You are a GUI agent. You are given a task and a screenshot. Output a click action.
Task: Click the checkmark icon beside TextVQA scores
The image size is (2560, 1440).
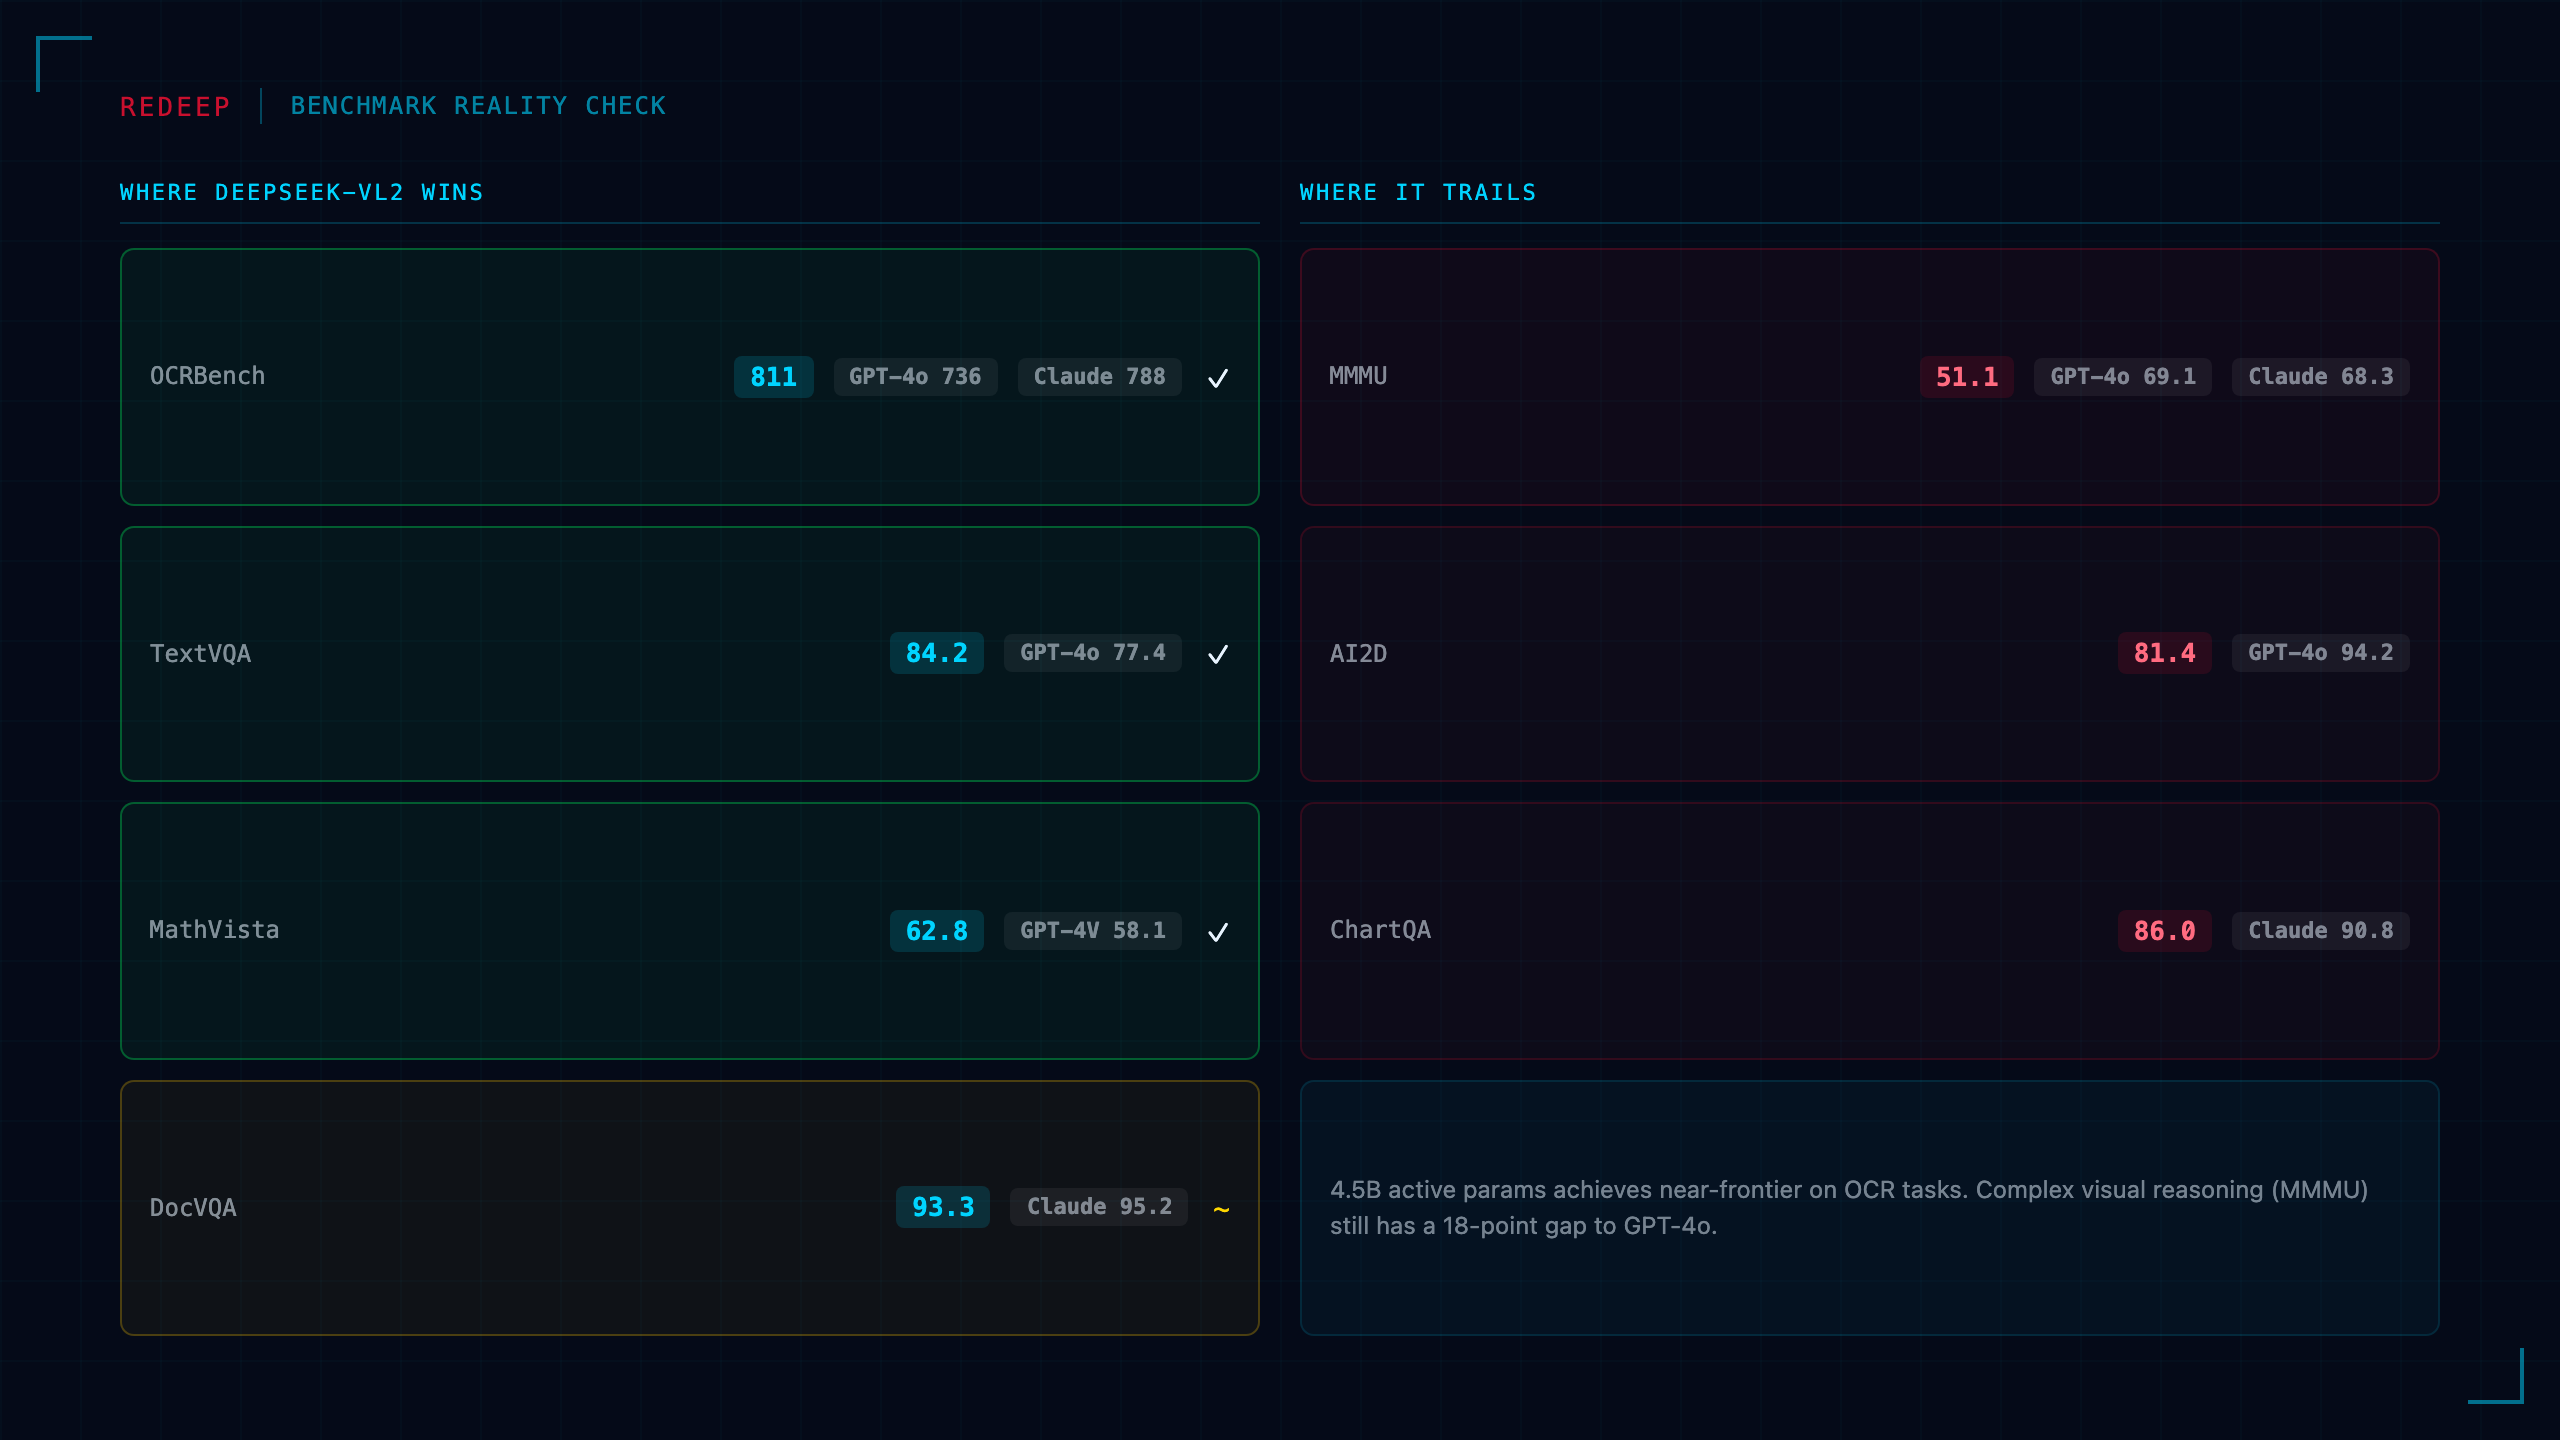pos(1217,654)
